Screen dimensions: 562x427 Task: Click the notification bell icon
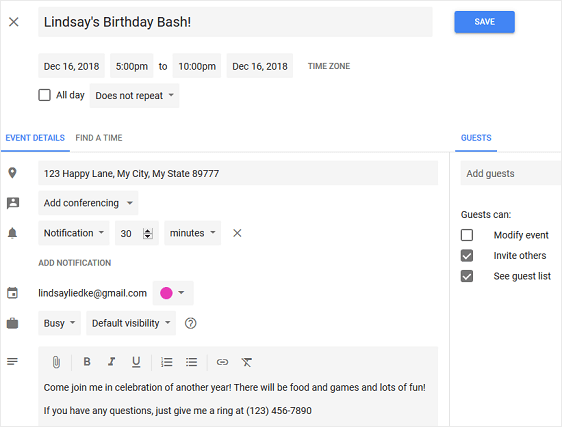pyautogui.click(x=13, y=233)
